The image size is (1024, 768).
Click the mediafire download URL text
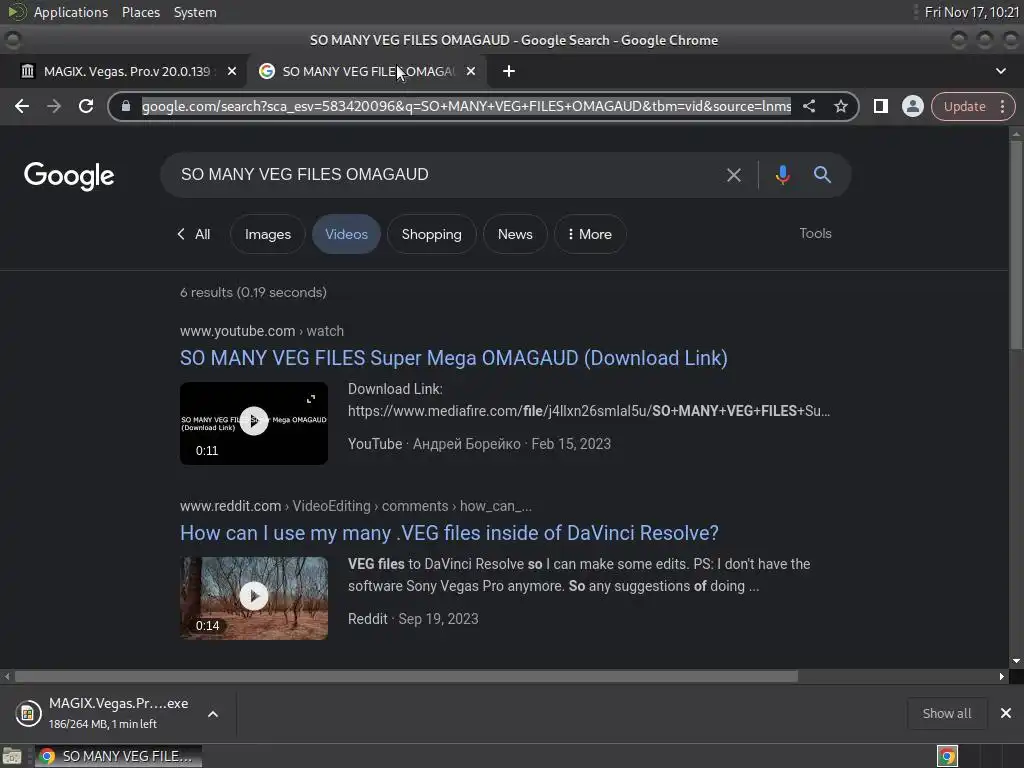pos(589,411)
